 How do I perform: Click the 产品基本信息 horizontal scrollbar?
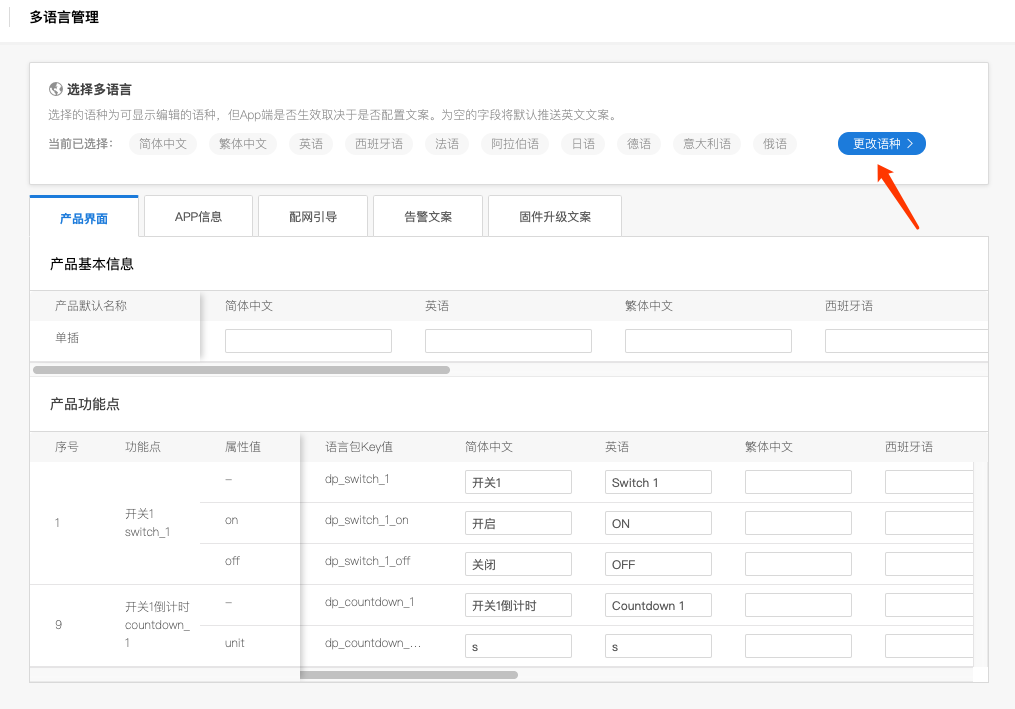241,370
